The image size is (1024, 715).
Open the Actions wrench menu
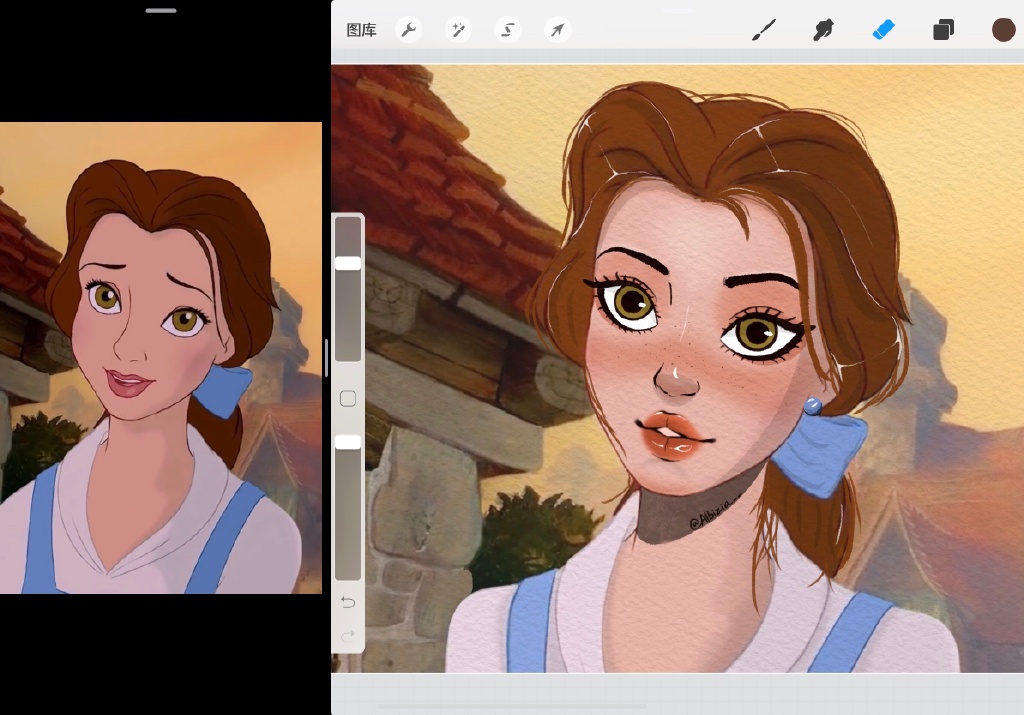point(408,30)
